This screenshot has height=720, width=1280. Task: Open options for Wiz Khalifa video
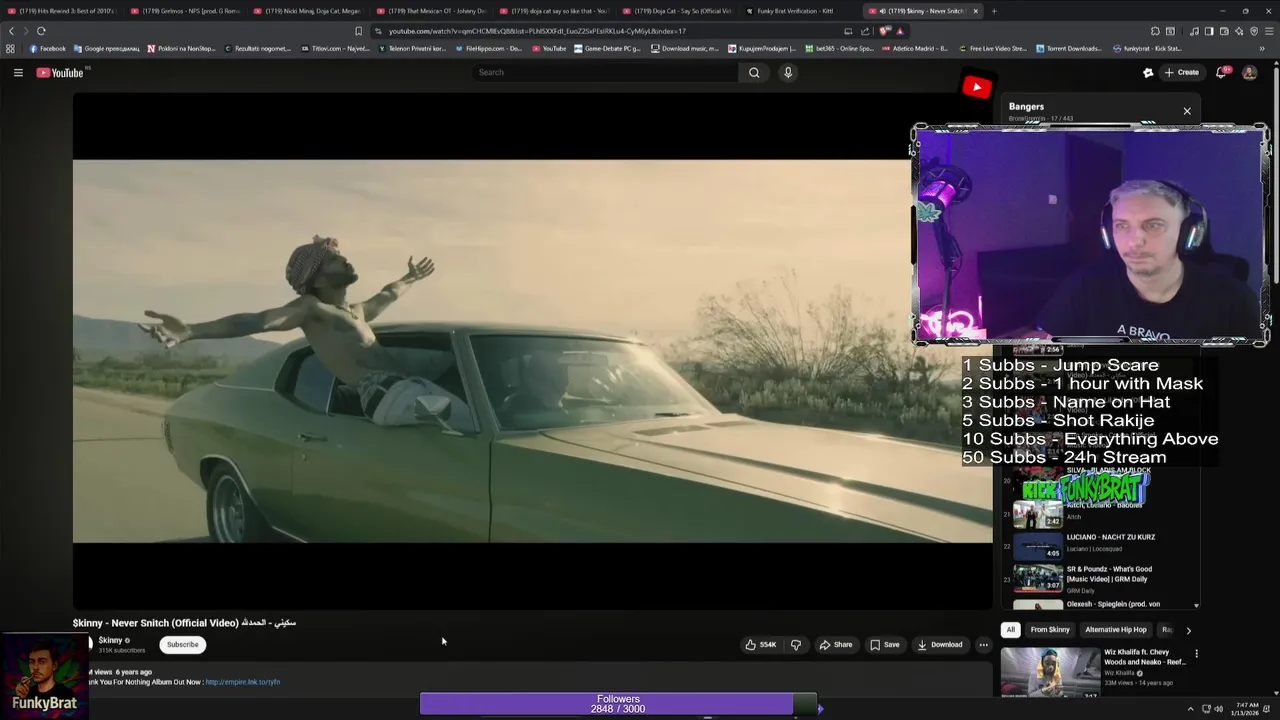[1196, 654]
